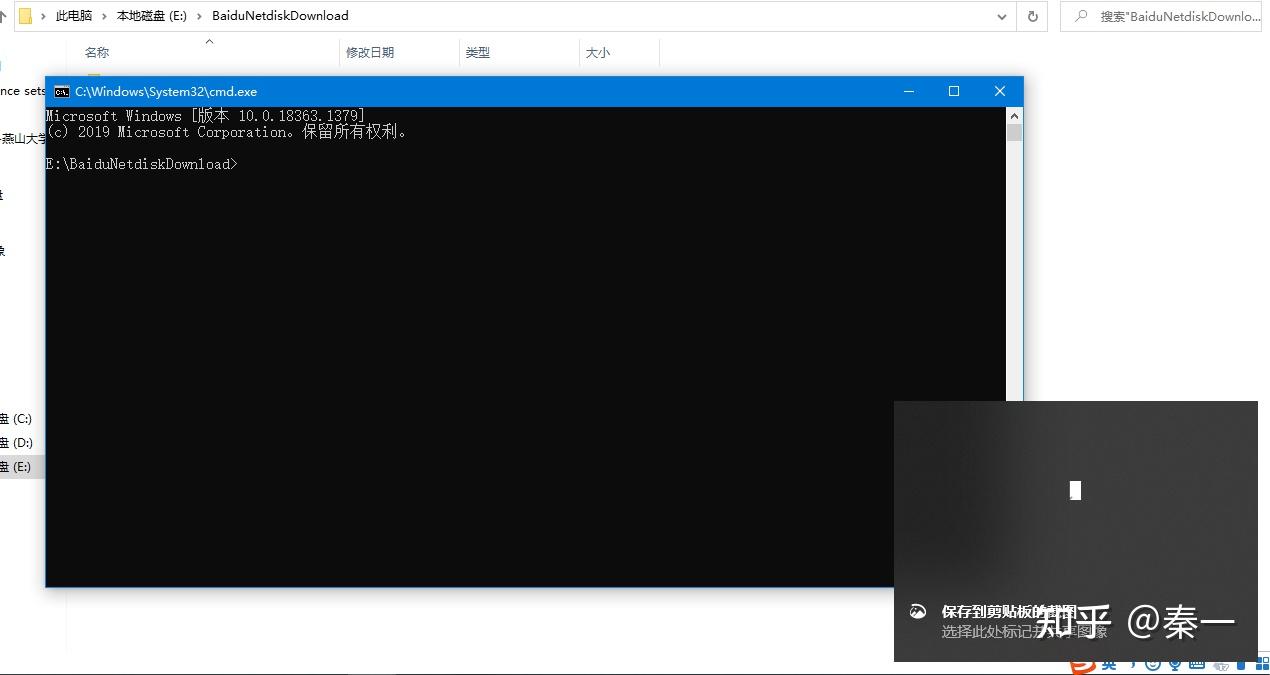Minimize the cmd.exe window
Viewport: 1270px width, 675px height.
(909, 91)
